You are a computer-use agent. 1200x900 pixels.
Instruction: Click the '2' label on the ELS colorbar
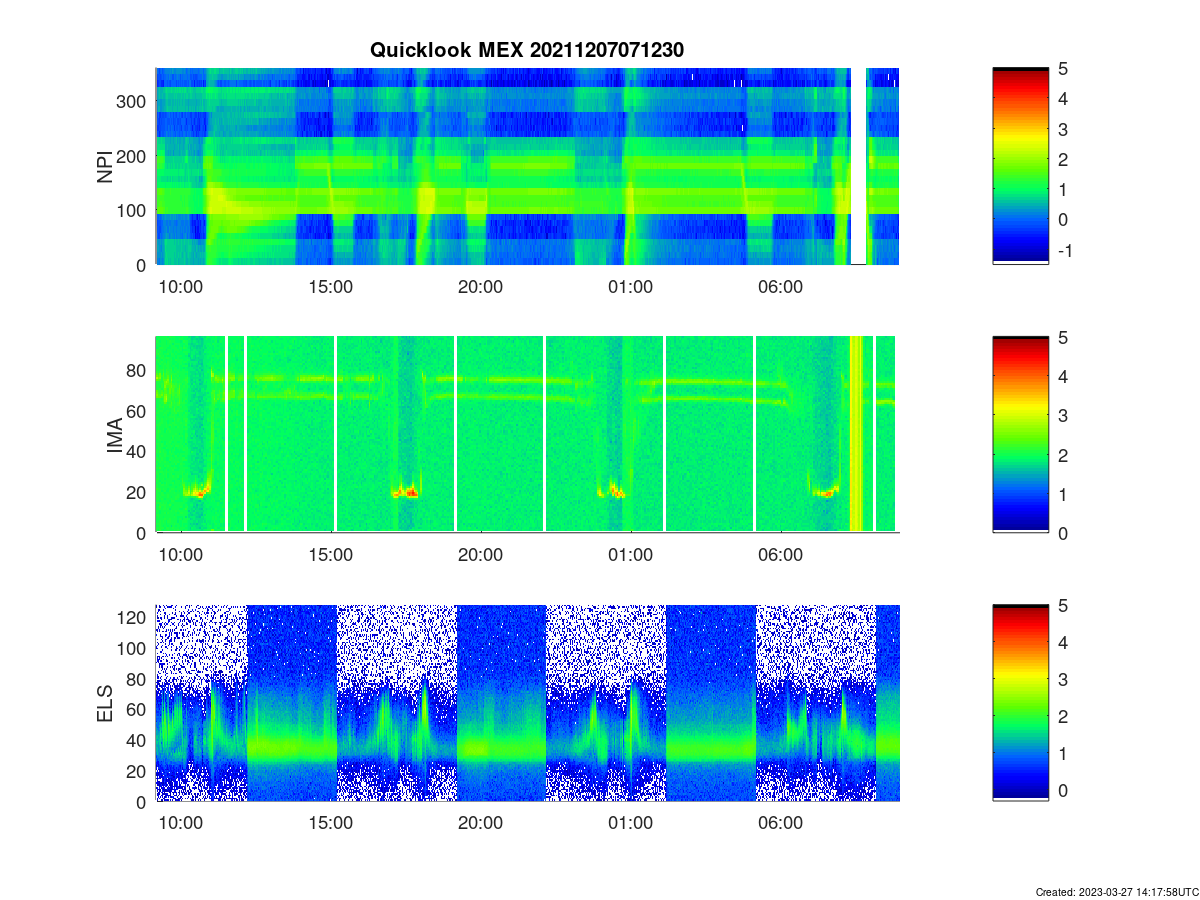[x=1064, y=717]
